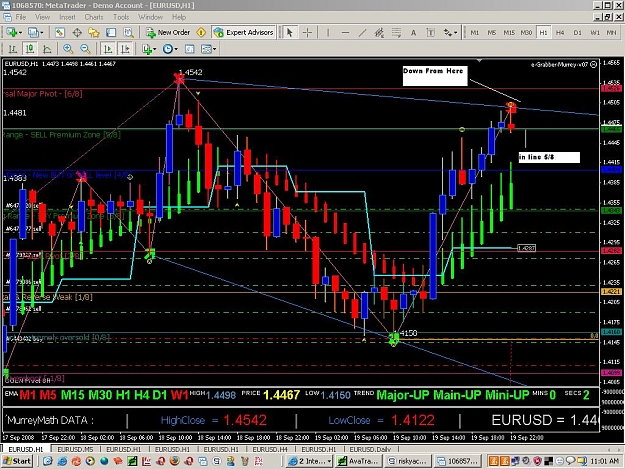
Task: Set timeframe to M5
Action: coord(491,32)
